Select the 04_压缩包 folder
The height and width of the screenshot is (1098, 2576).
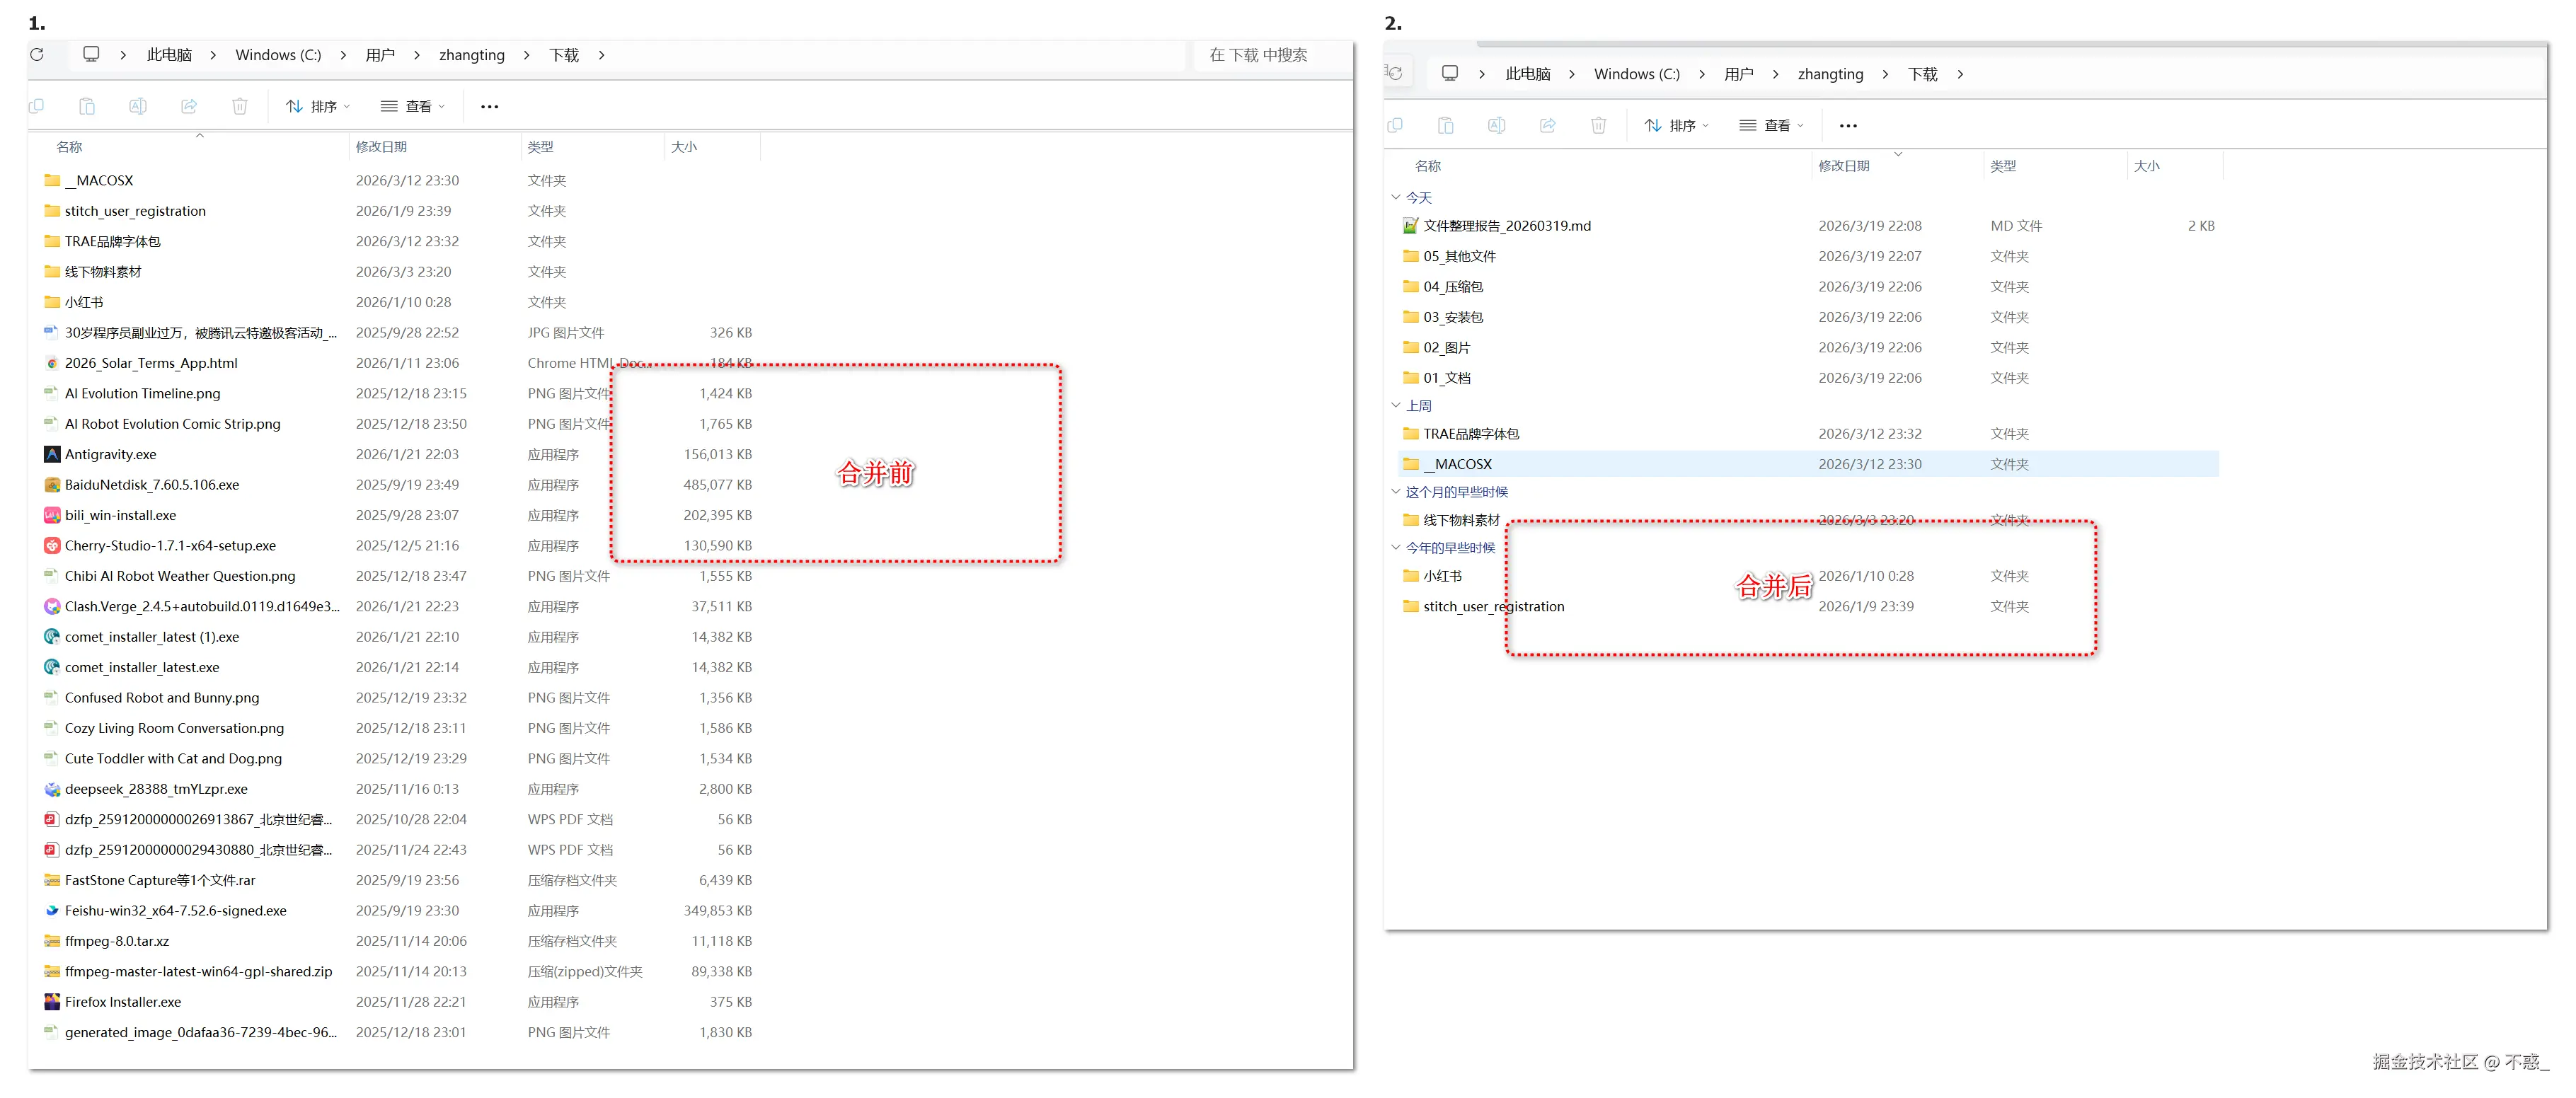pos(1453,287)
